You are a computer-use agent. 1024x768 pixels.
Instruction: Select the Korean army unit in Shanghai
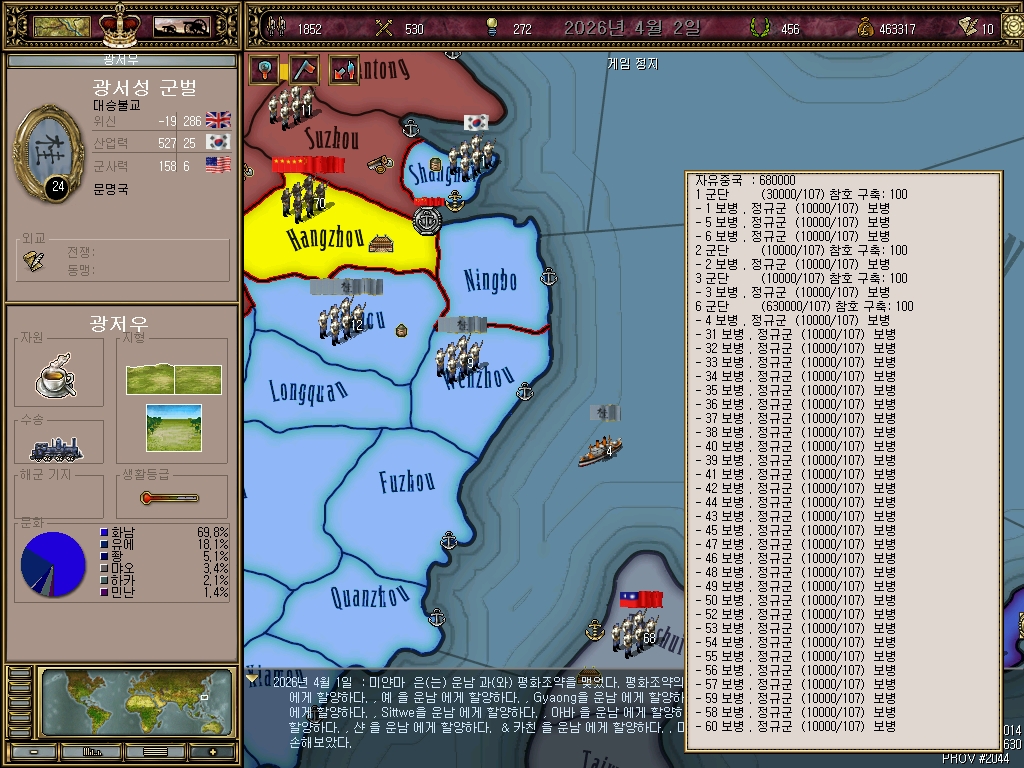[x=472, y=157]
